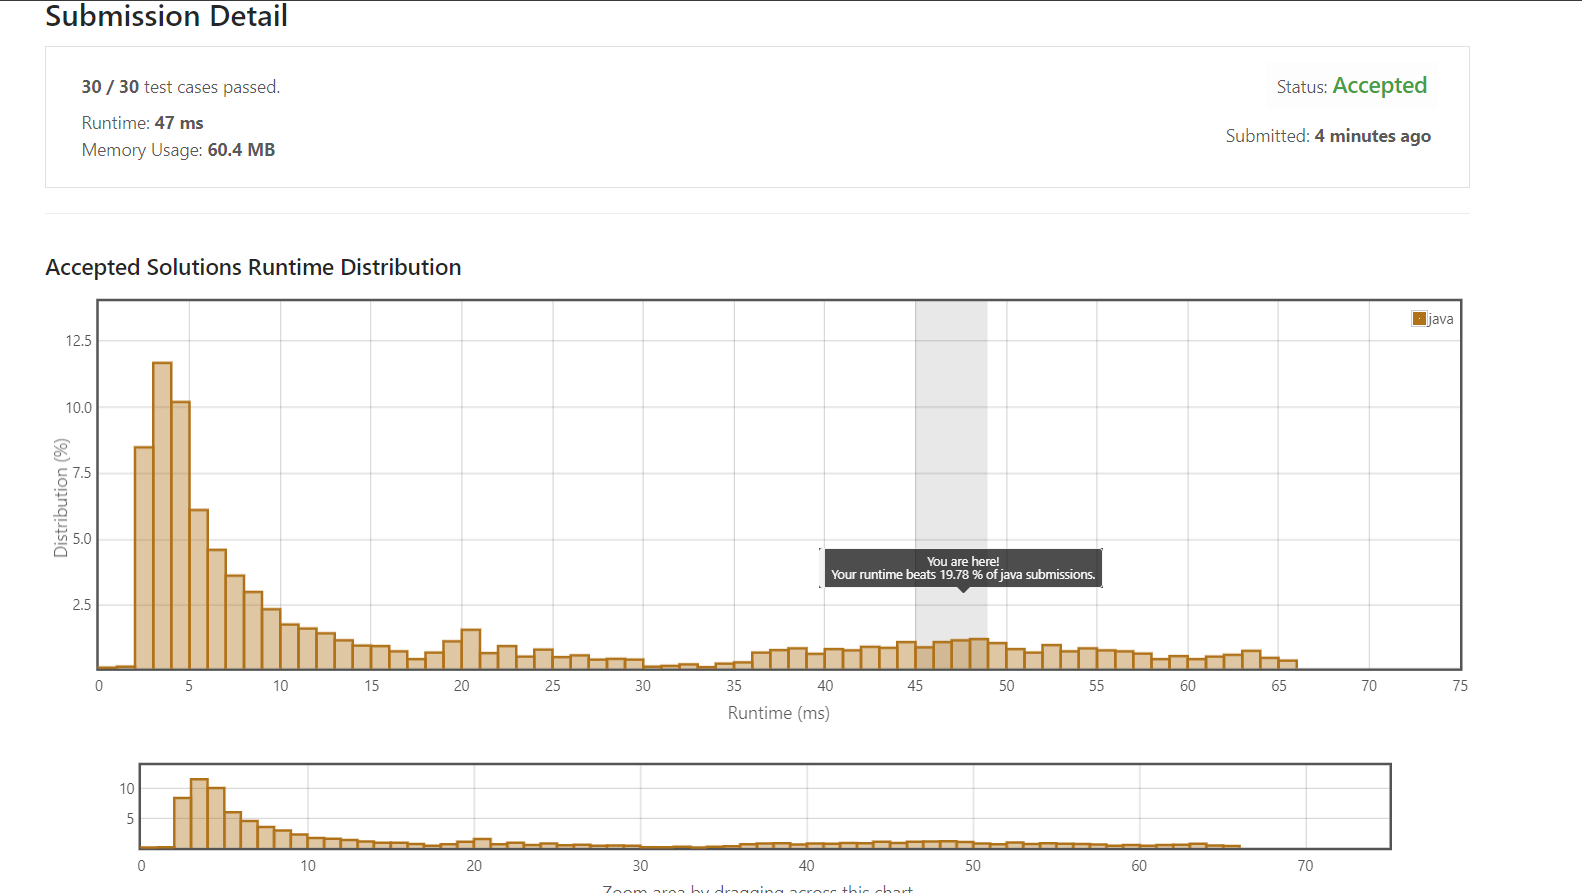Click the 'You are here!' tooltip
1582x893 pixels.
(961, 568)
